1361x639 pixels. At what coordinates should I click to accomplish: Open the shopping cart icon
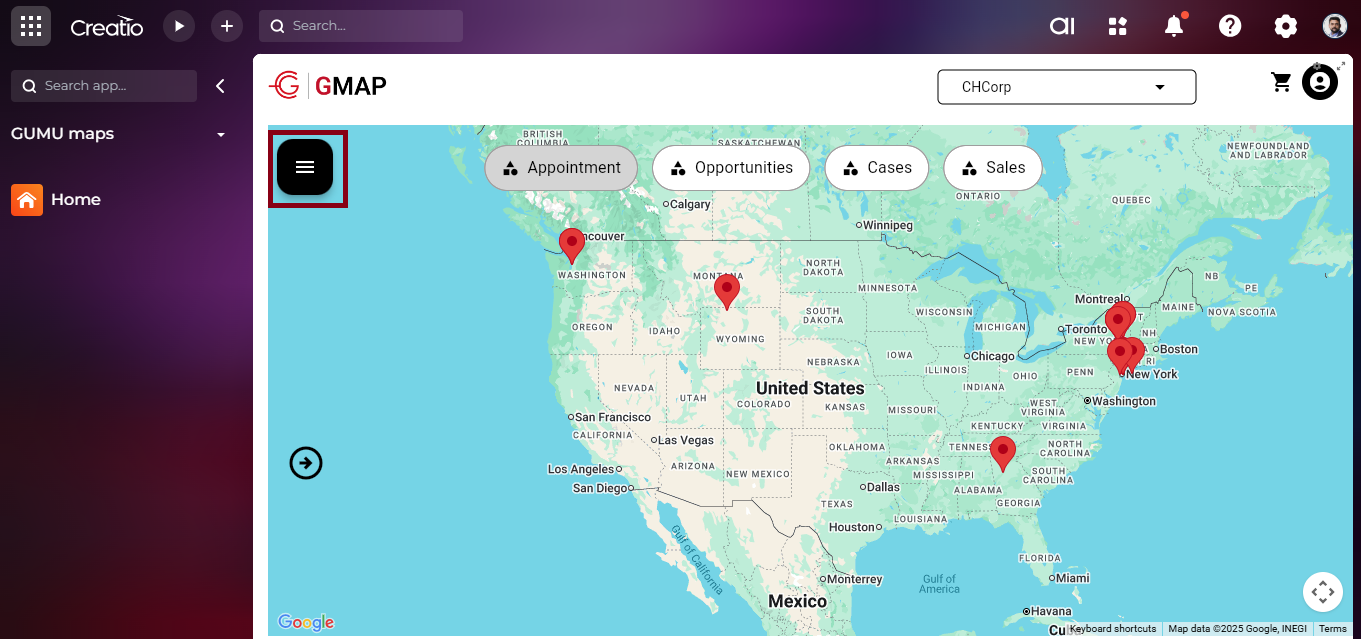1281,82
